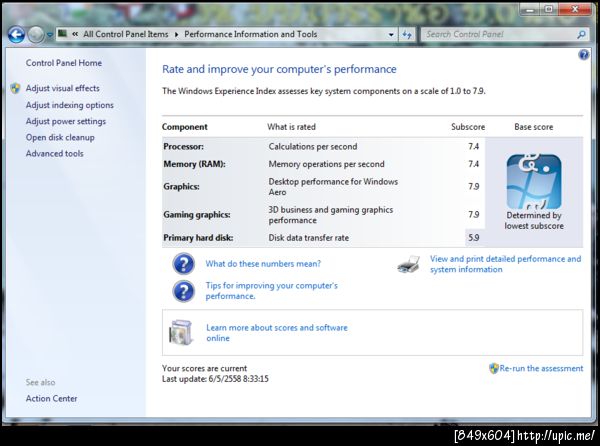The width and height of the screenshot is (600, 446).
Task: Click the base score Windows logo badge
Action: tap(534, 182)
